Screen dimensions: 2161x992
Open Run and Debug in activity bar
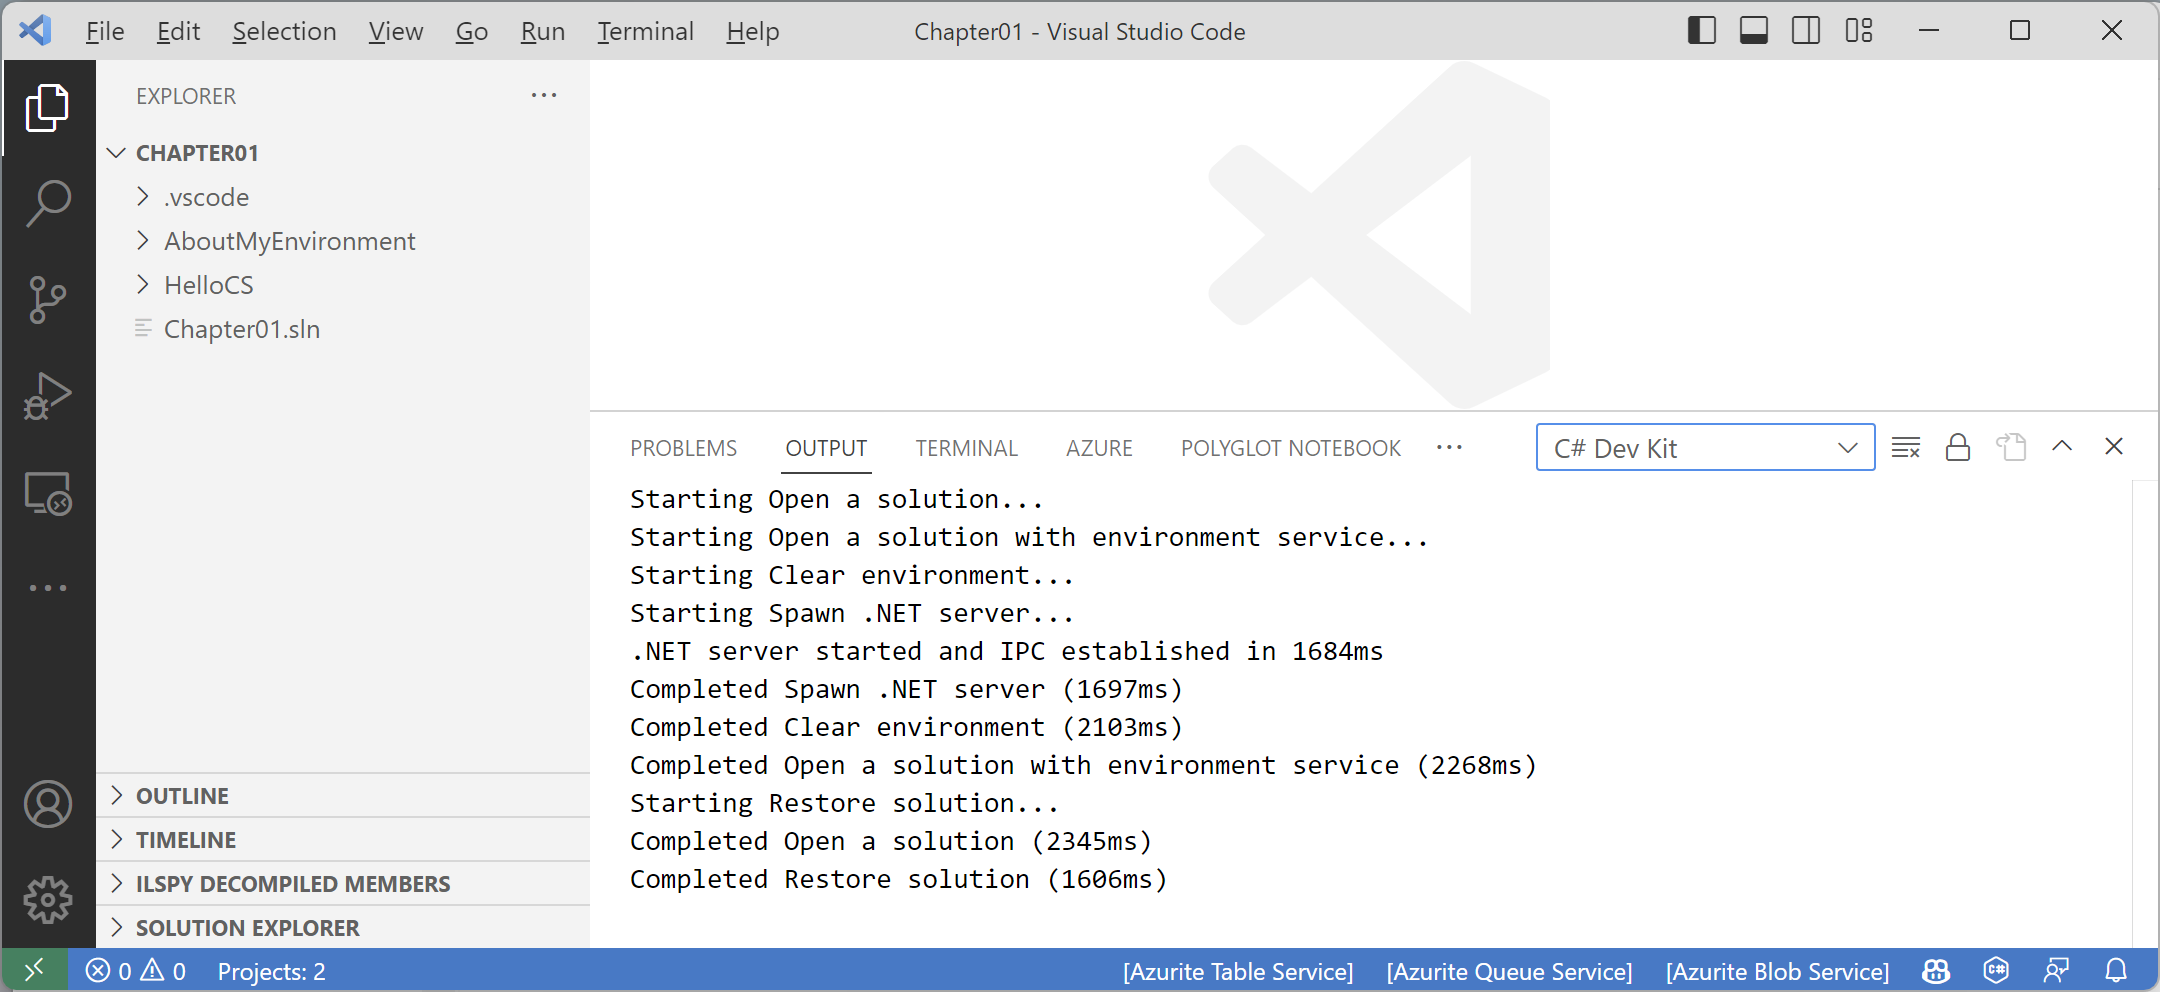pyautogui.click(x=47, y=395)
